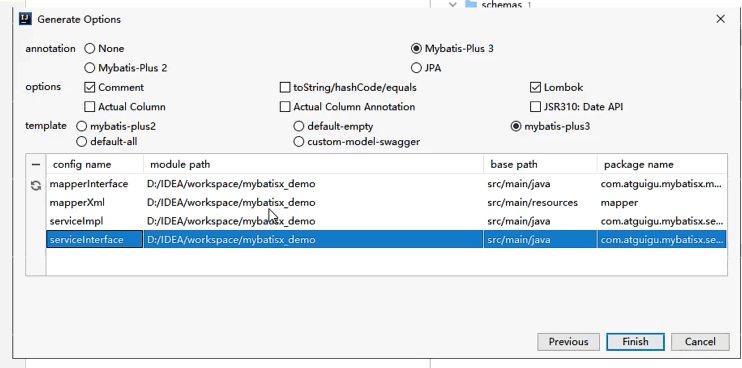Select the None annotation option
The width and height of the screenshot is (742, 368).
click(104, 49)
